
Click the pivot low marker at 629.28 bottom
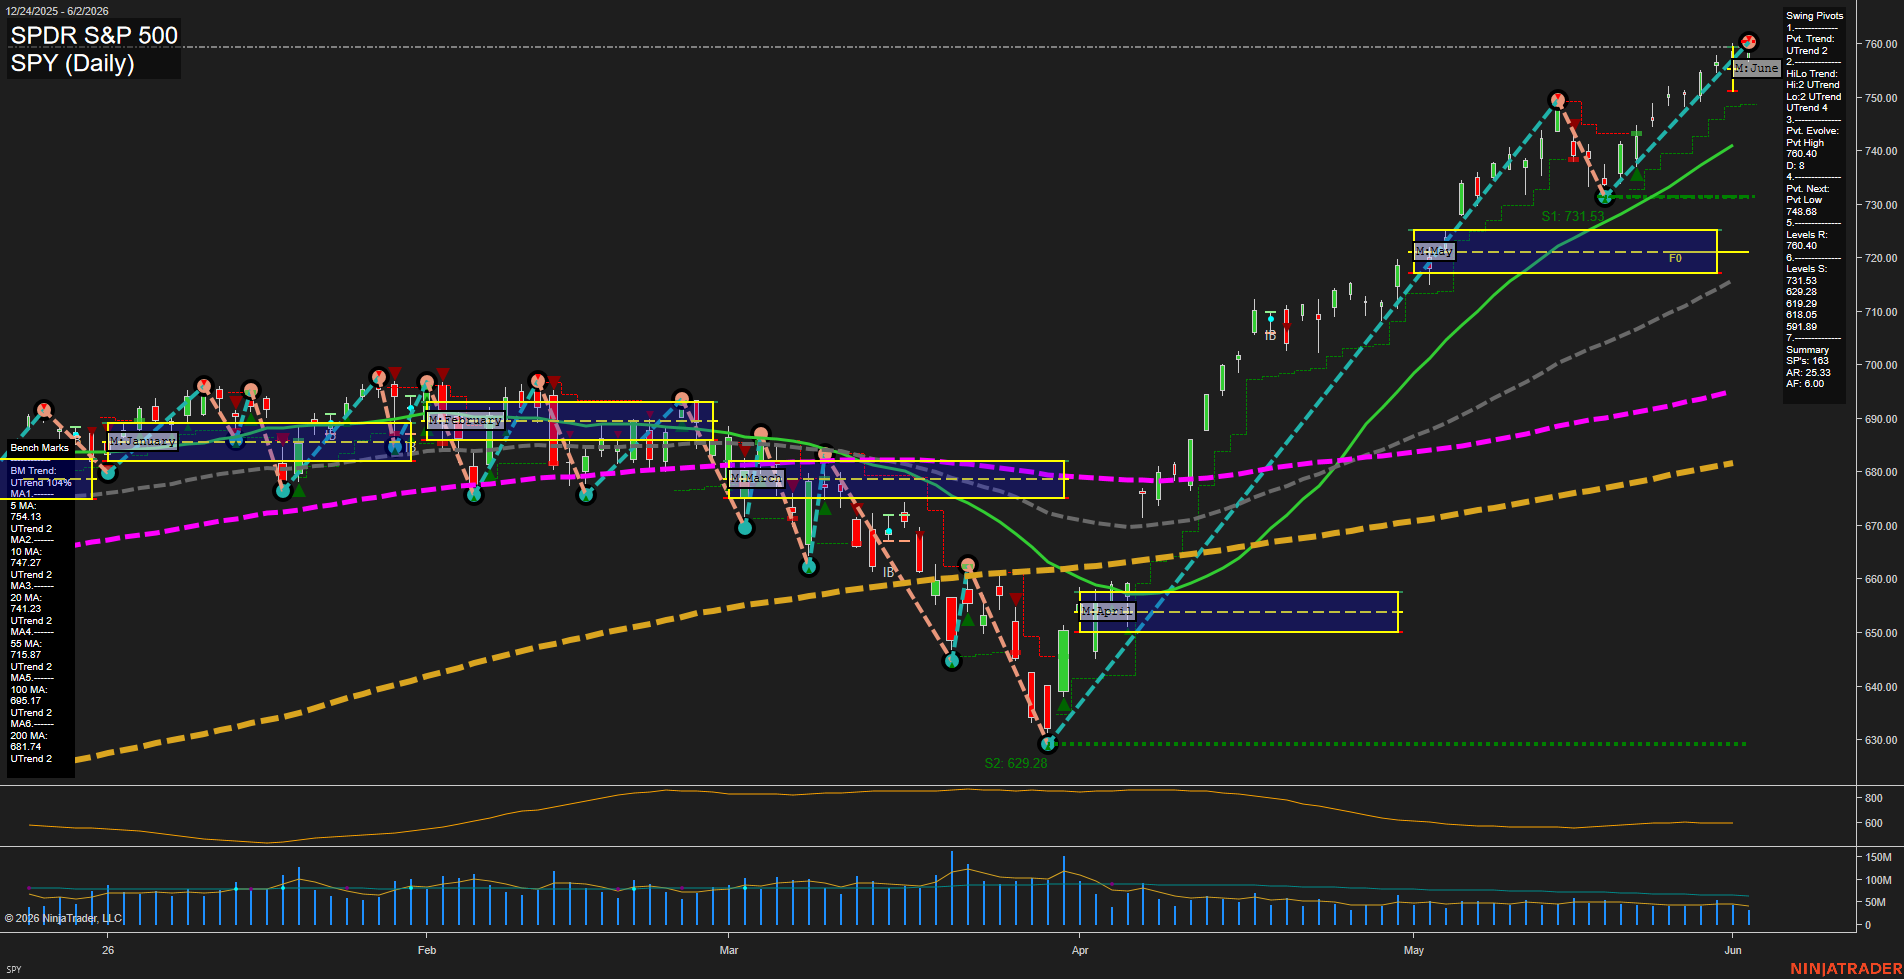tap(1048, 743)
